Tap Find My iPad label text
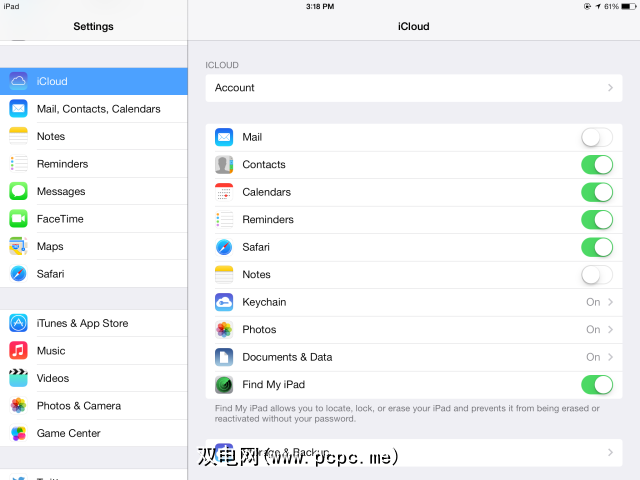Image resolution: width=640 pixels, height=480 pixels. tap(273, 384)
